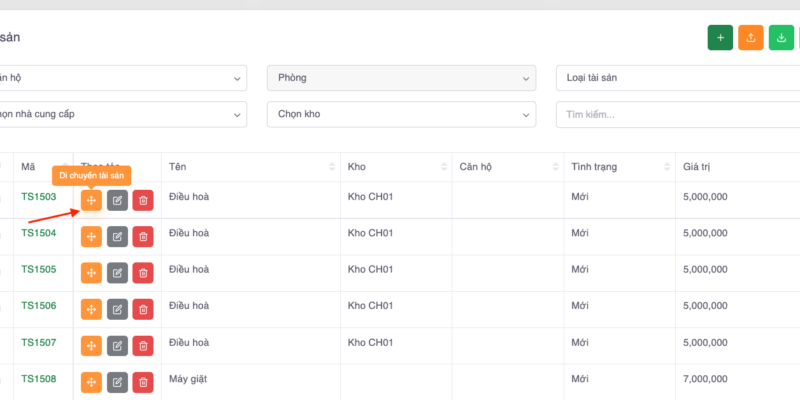Delete asset TS1508 via trash icon
This screenshot has width=800, height=400.
pyautogui.click(x=143, y=381)
